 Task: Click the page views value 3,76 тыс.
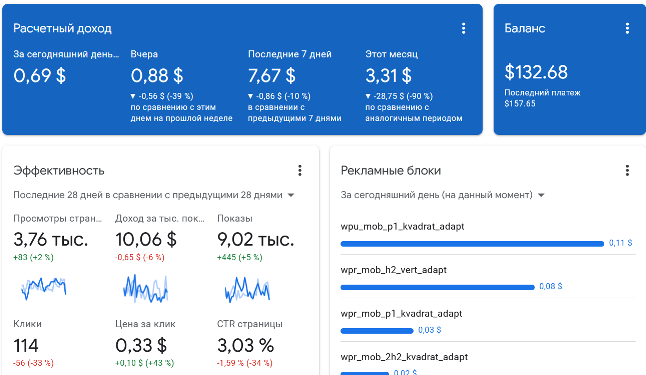pyautogui.click(x=51, y=239)
